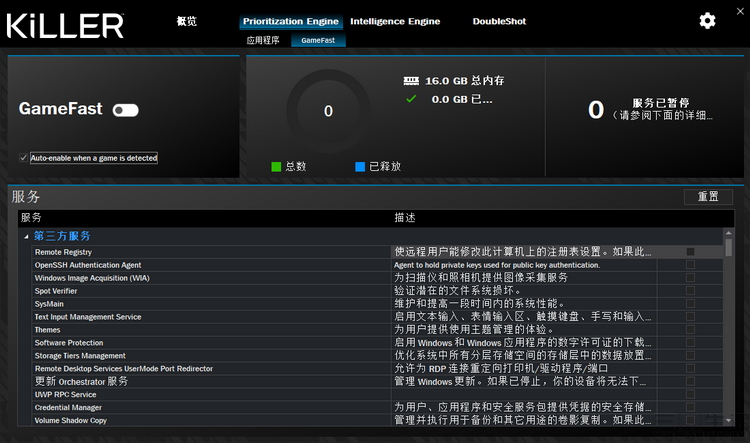
Task: Select the Prioritization Engine tab
Action: point(291,22)
